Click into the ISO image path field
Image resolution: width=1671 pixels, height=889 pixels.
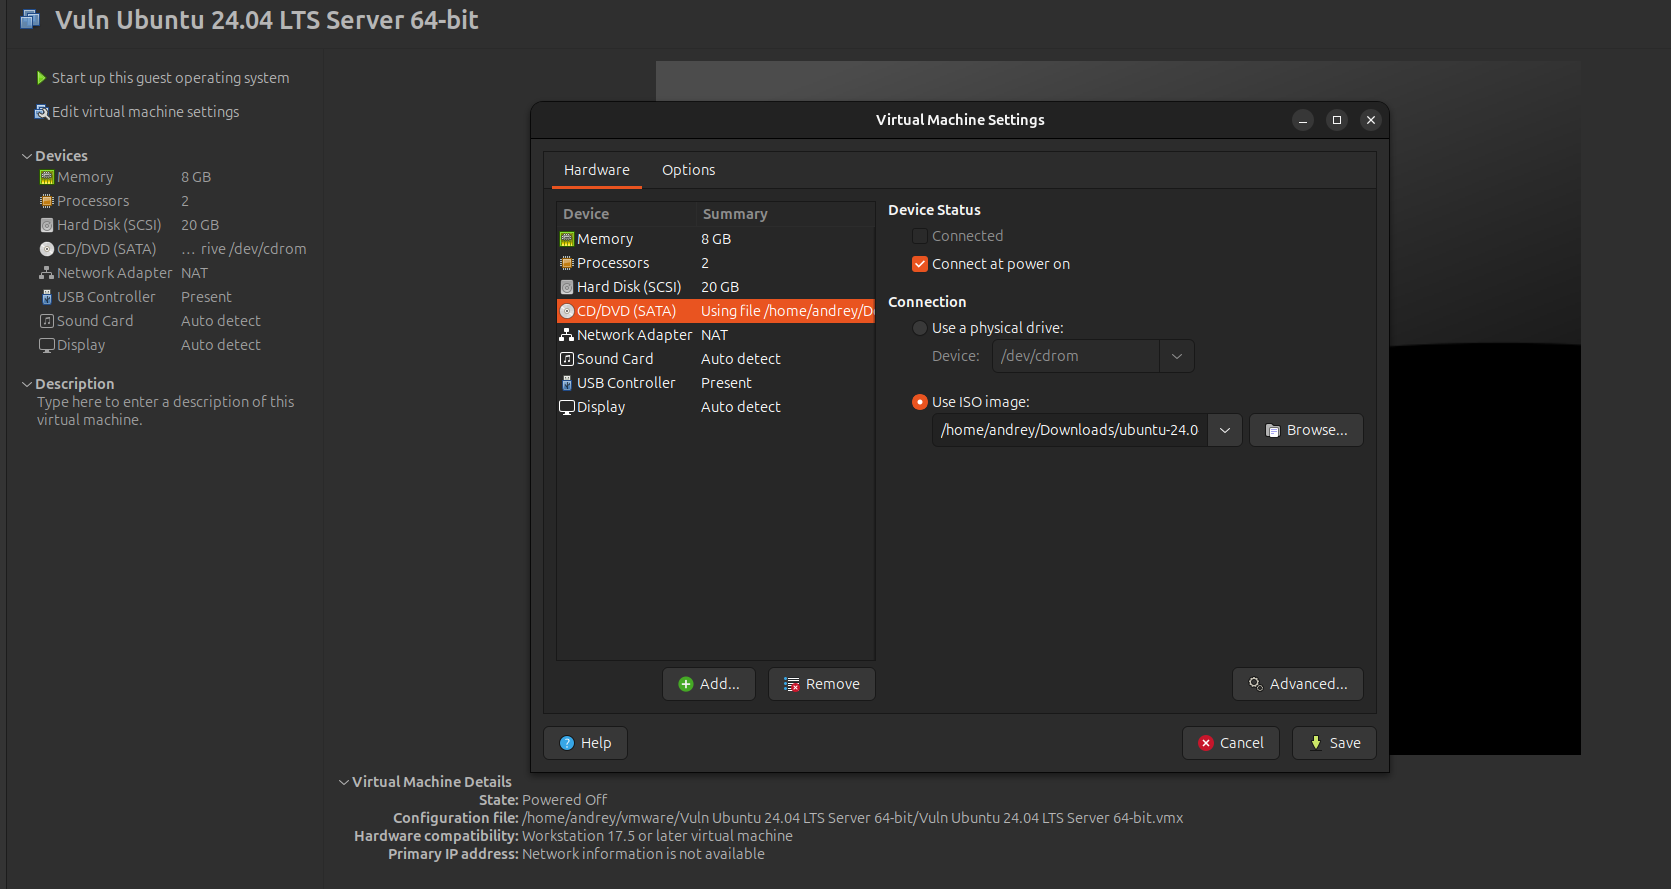click(1070, 430)
